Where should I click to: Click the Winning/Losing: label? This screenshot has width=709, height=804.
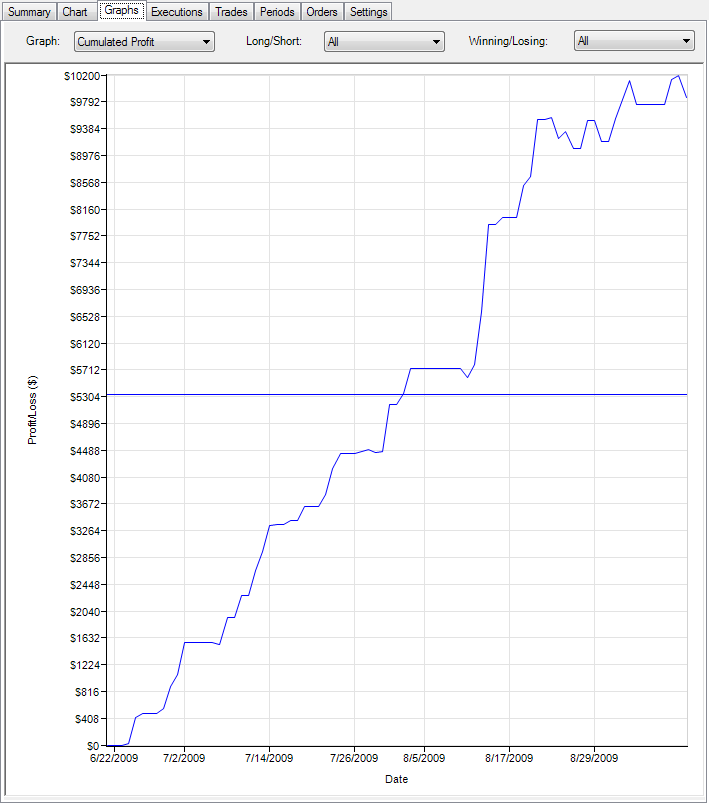click(x=508, y=42)
